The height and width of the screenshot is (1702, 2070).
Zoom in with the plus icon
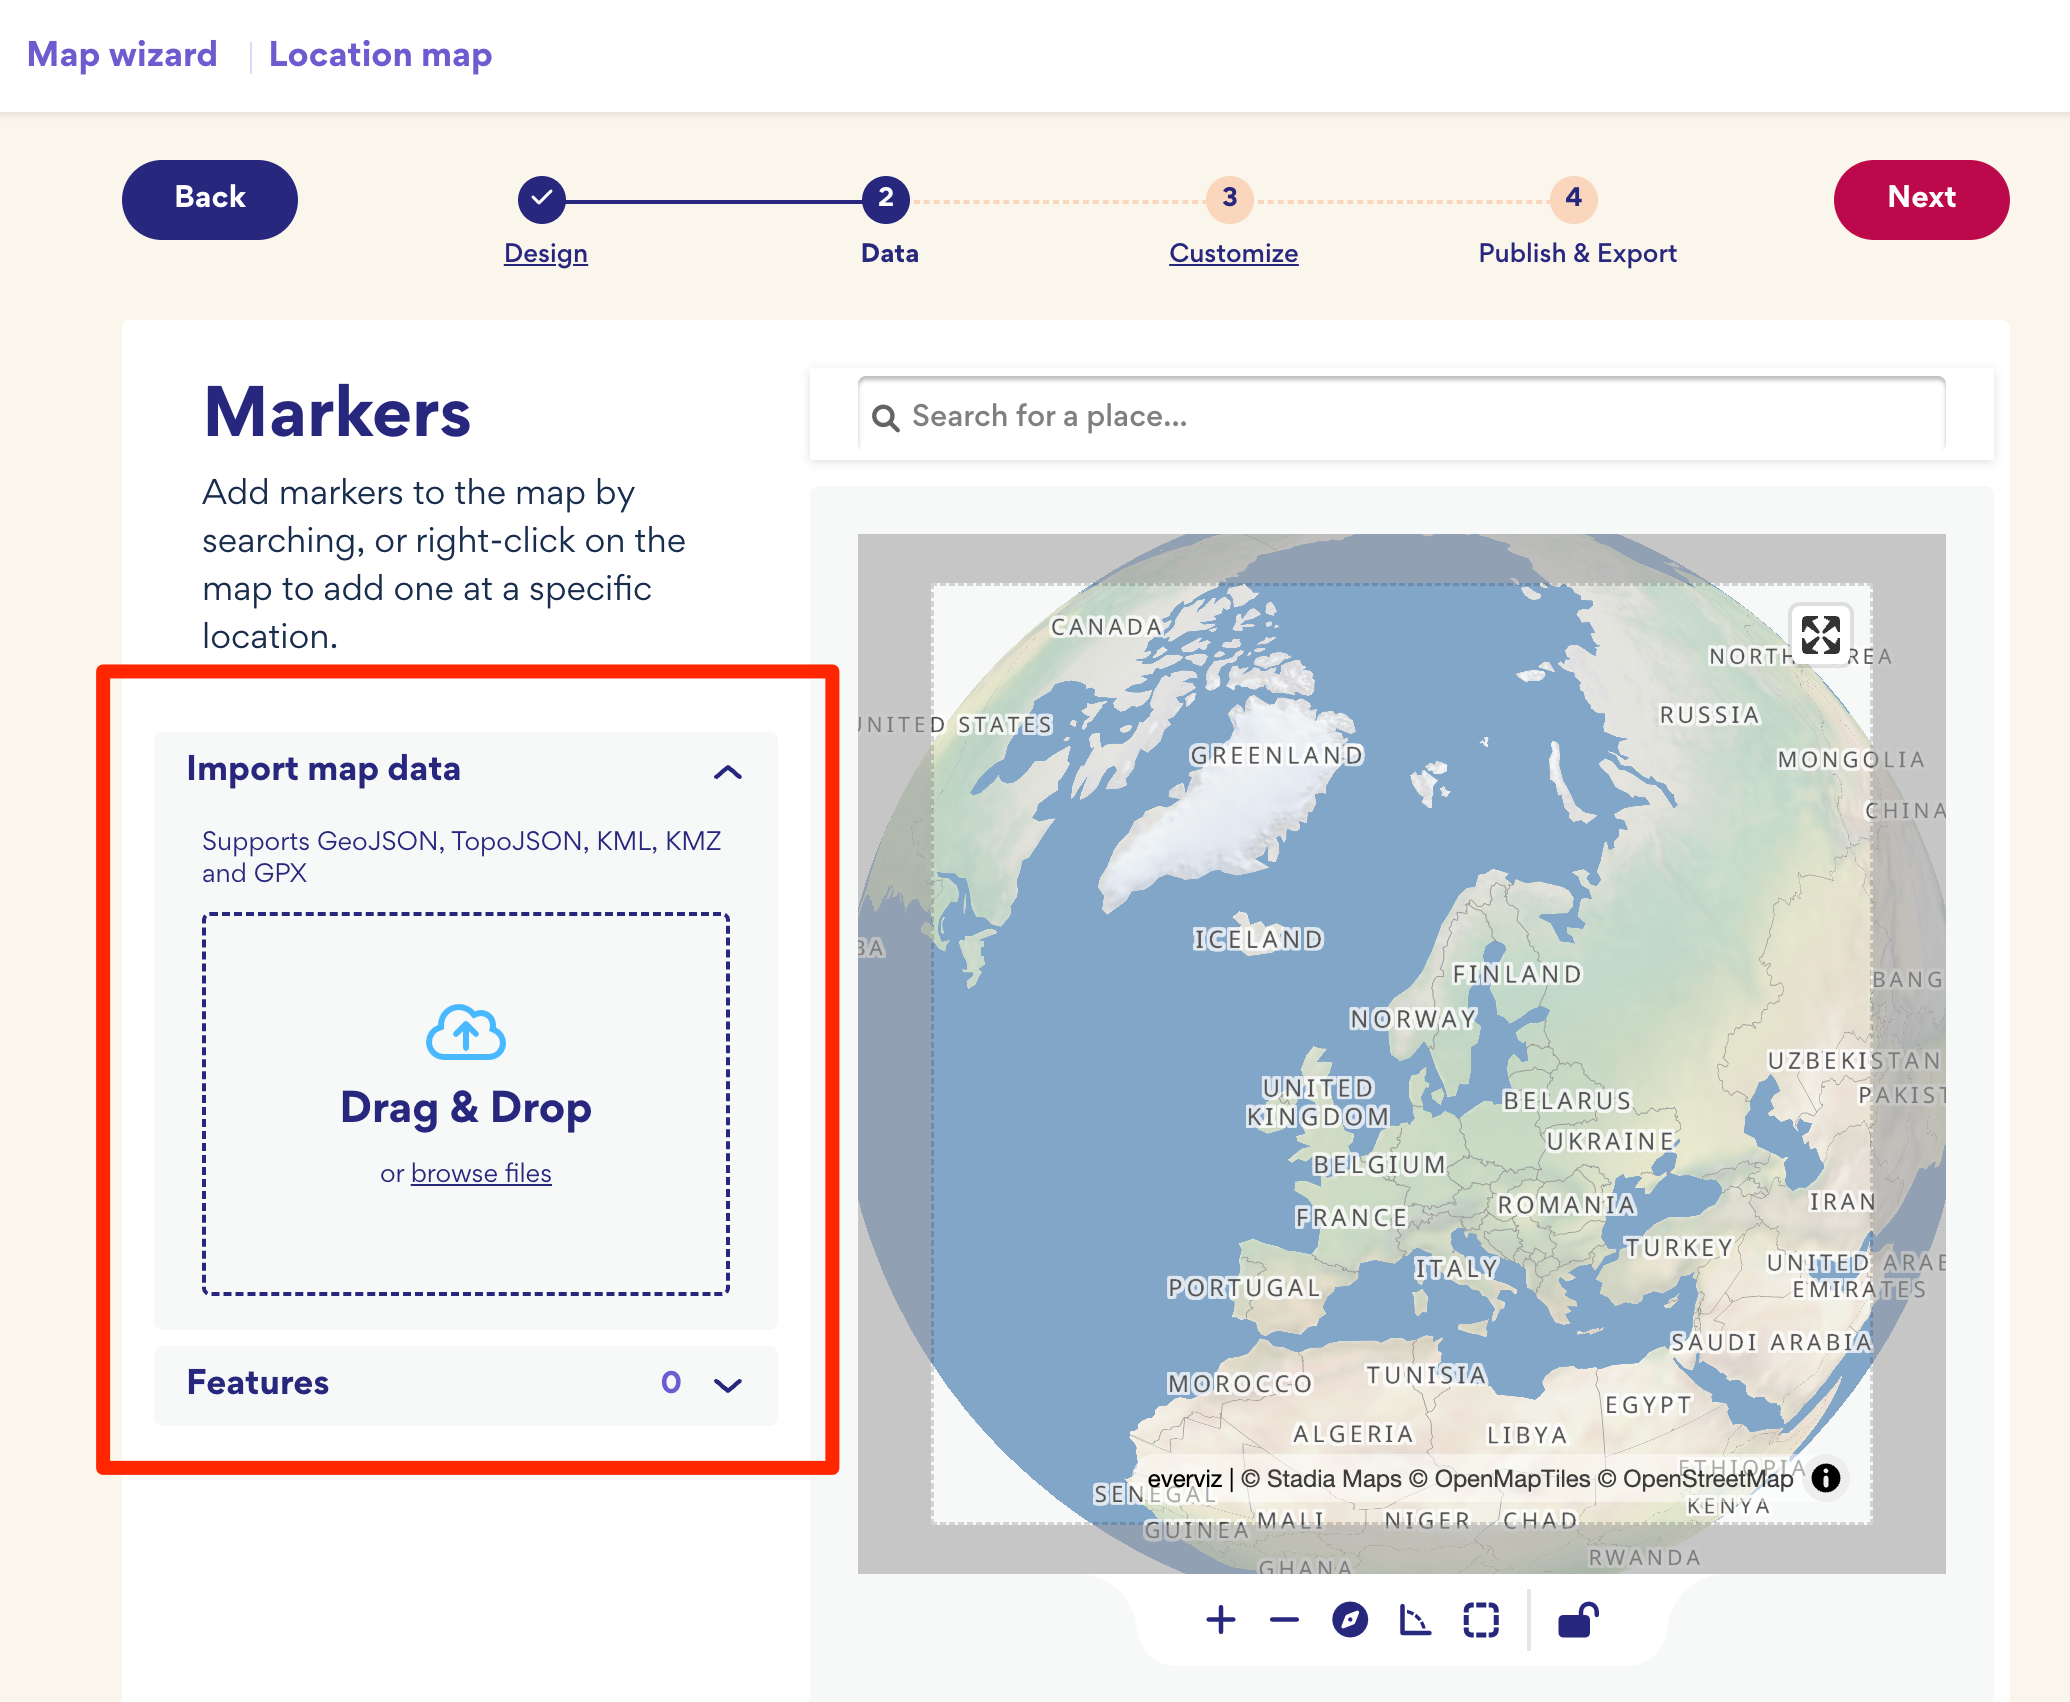[1220, 1620]
